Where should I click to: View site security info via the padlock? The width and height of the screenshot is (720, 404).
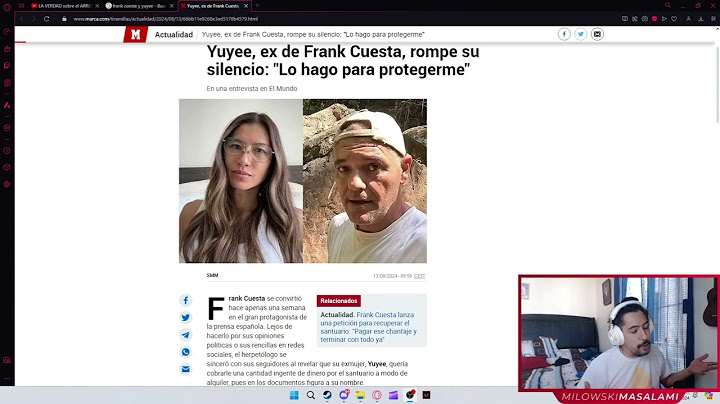[x=64, y=19]
